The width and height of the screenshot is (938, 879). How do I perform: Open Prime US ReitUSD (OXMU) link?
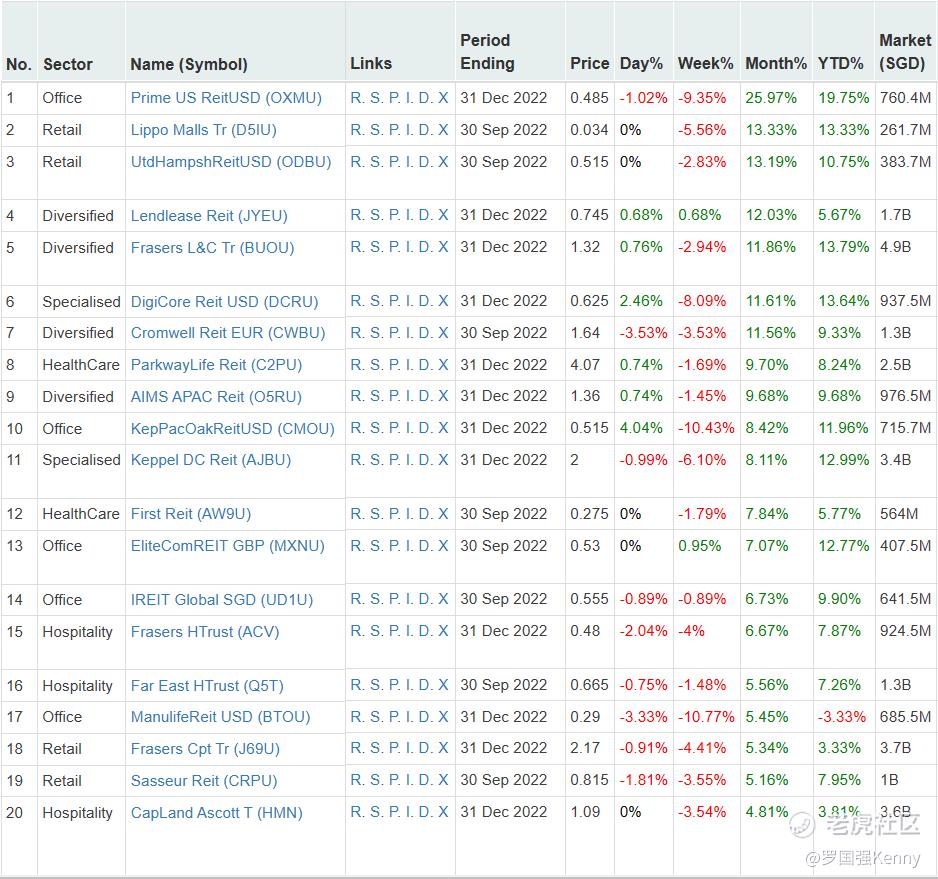coord(226,98)
